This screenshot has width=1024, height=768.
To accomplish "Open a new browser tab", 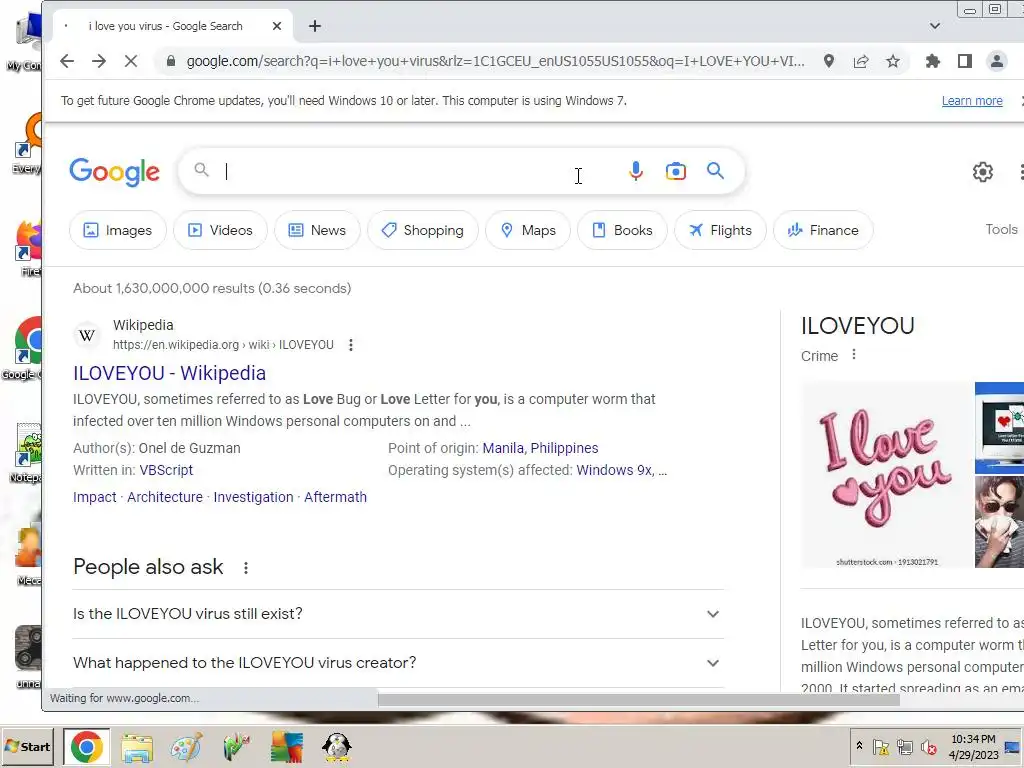I will [315, 26].
